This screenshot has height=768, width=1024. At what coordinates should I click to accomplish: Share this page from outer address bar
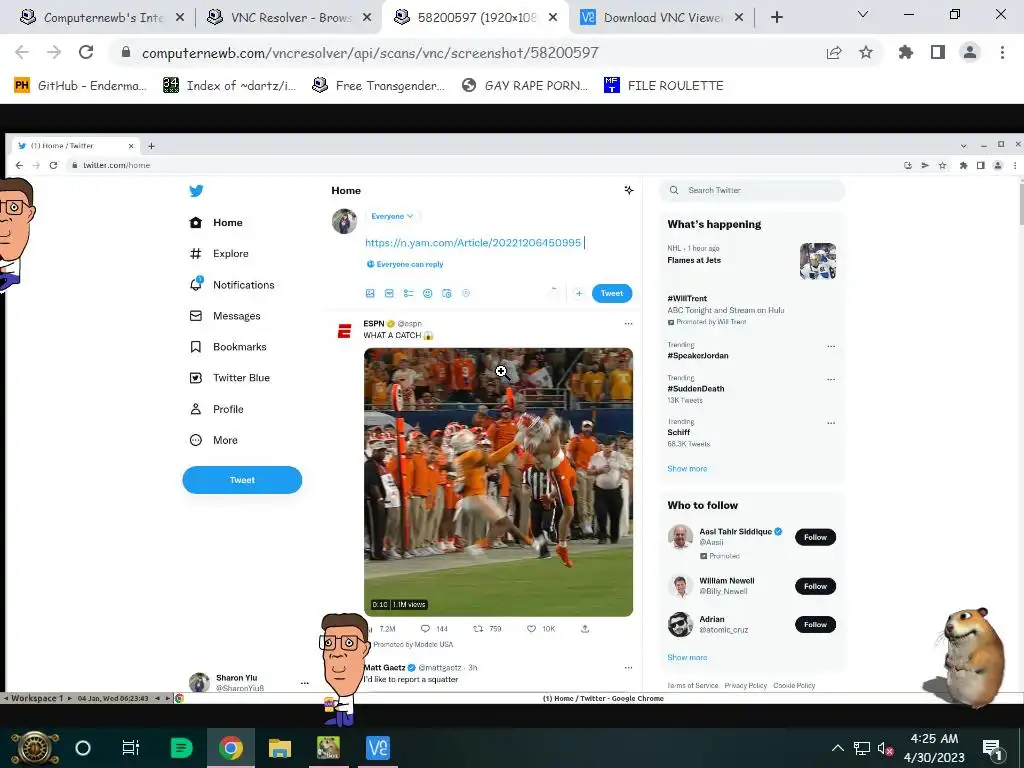(x=834, y=53)
